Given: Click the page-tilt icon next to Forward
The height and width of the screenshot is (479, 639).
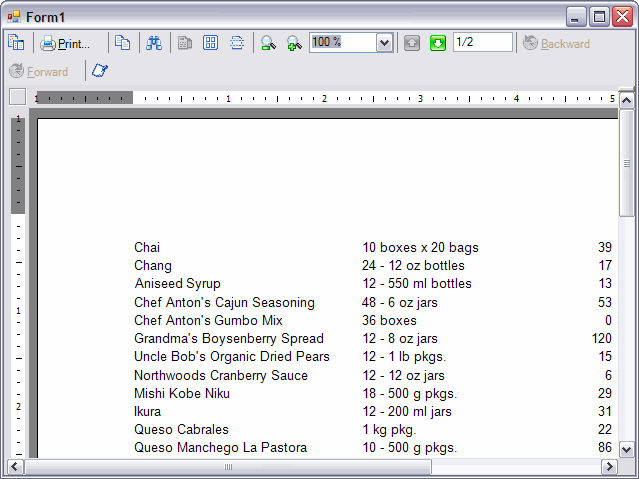Looking at the screenshot, I should coord(100,71).
